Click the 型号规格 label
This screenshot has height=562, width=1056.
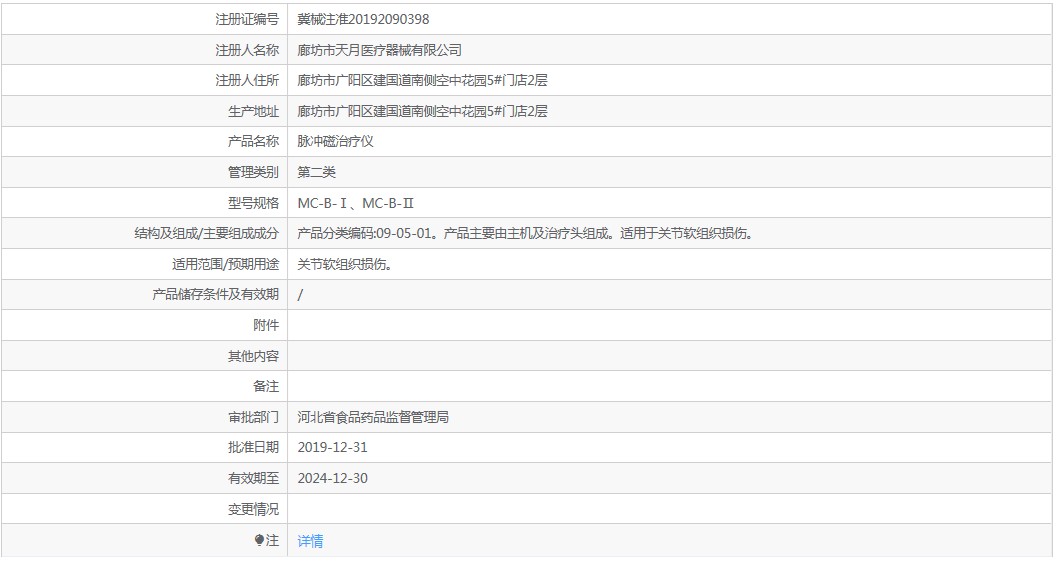point(253,203)
